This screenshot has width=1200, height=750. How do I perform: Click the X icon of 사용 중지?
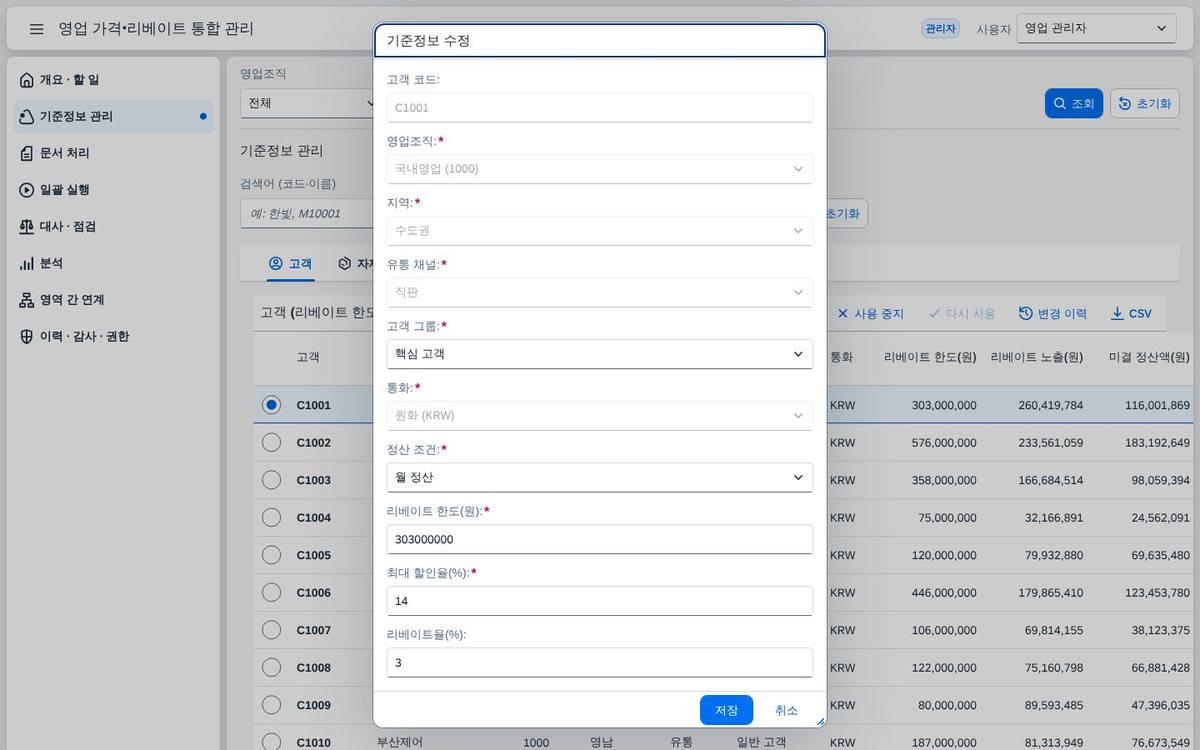[x=843, y=314]
